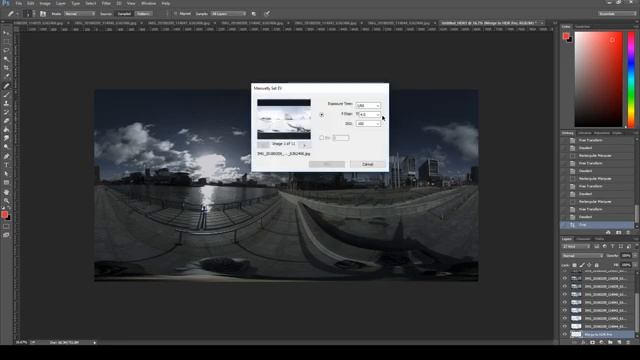
Task: Toggle Quick Mask mode icon
Action: coord(6,227)
